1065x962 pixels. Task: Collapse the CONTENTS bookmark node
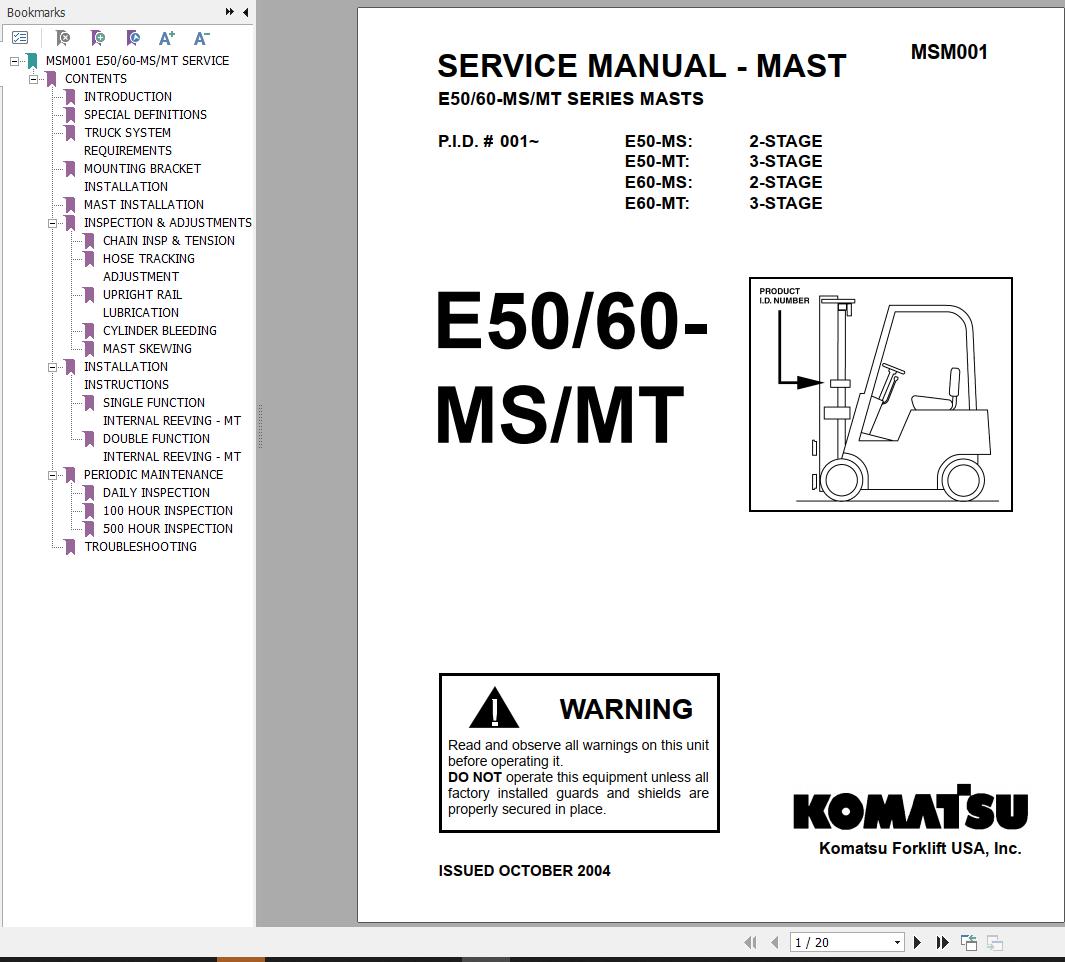31,78
